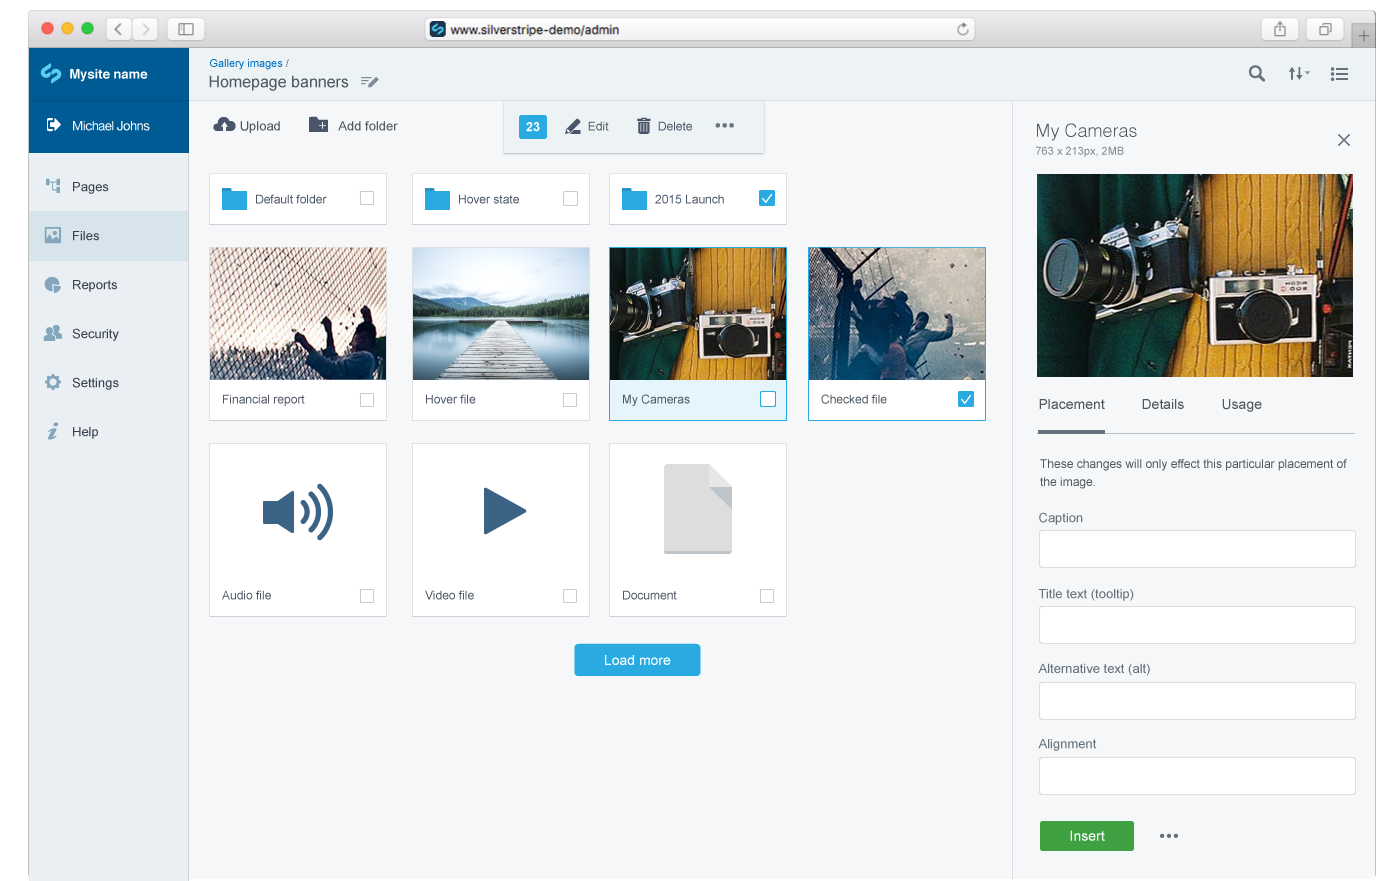Viewport: 1399px width, 881px height.
Task: Uncheck the 2015 Launch folder checkbox
Action: tap(767, 198)
